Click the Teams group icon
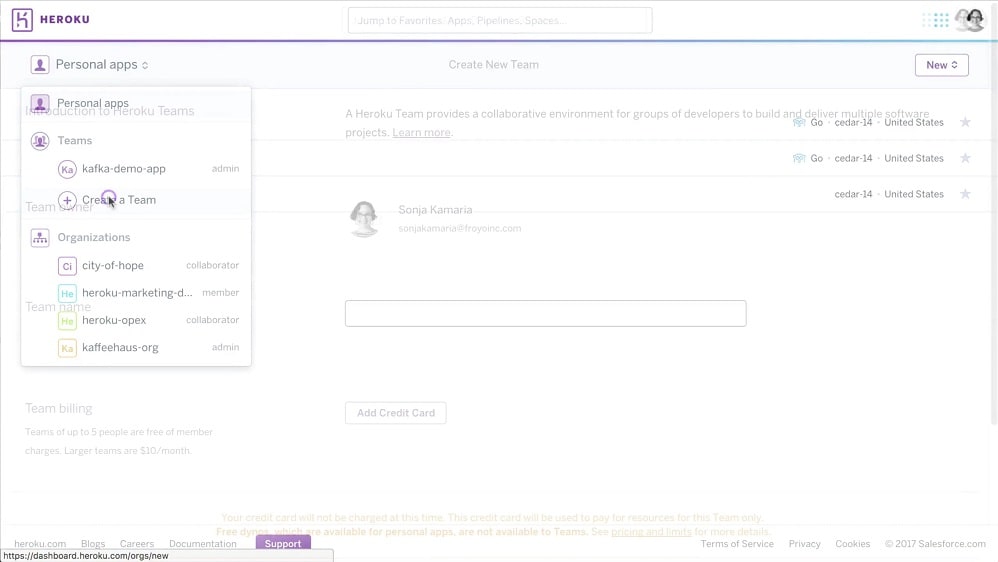Viewport: 998px width, 562px height. pyautogui.click(x=39, y=141)
